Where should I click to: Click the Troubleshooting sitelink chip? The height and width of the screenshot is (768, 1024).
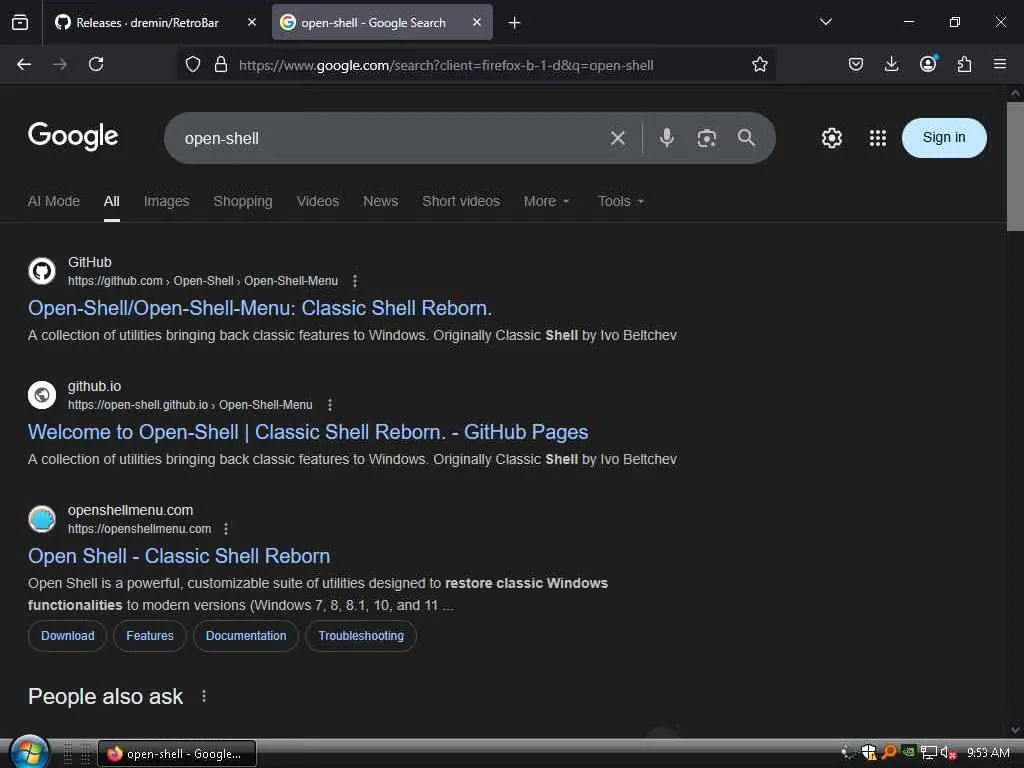pos(361,636)
